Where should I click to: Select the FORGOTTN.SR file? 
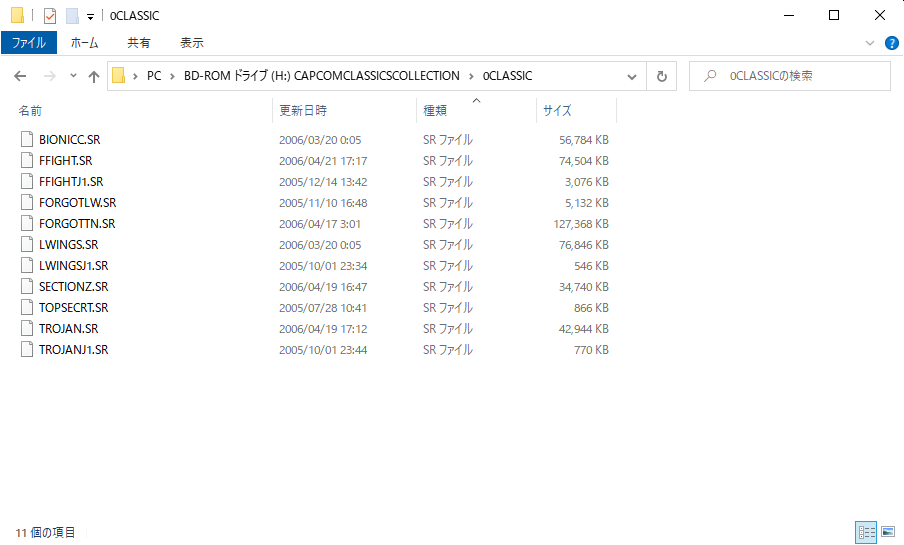77,224
